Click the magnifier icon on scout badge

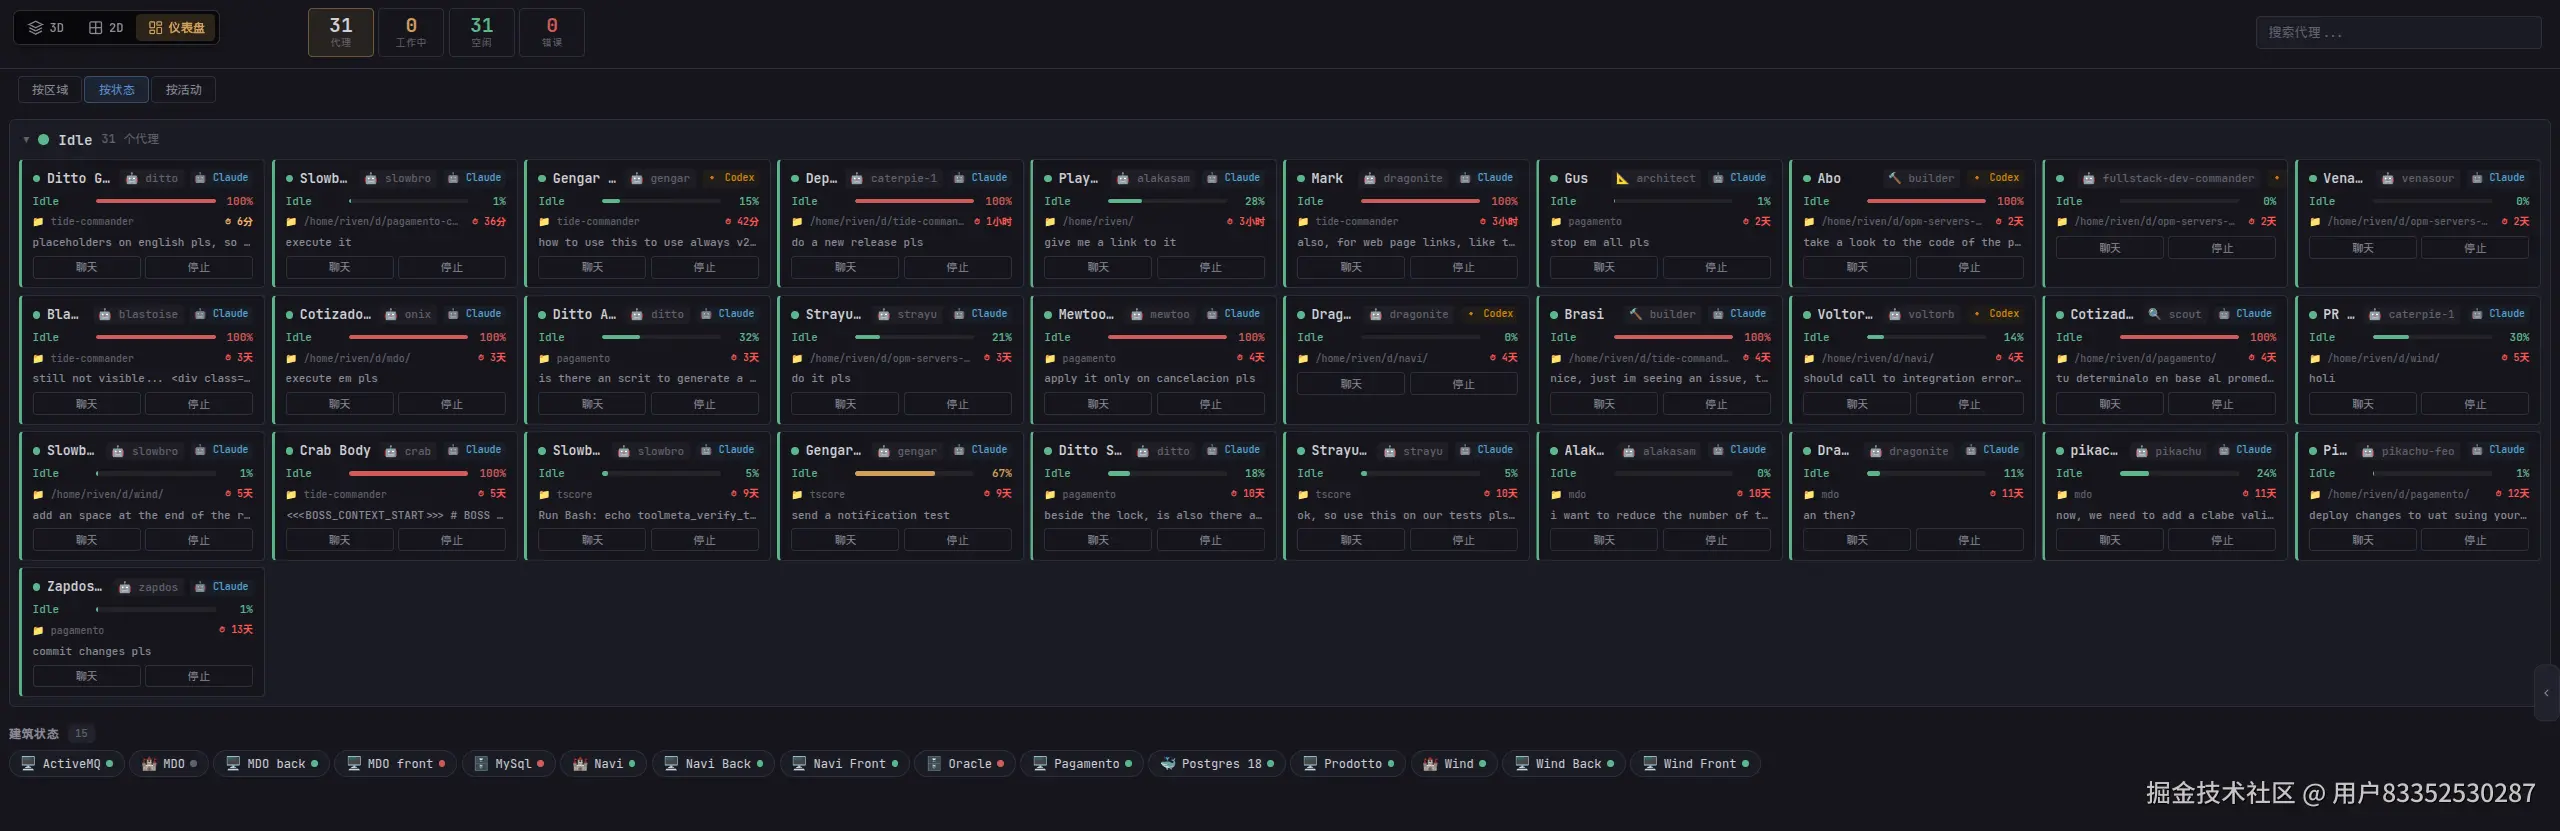pyautogui.click(x=2154, y=314)
